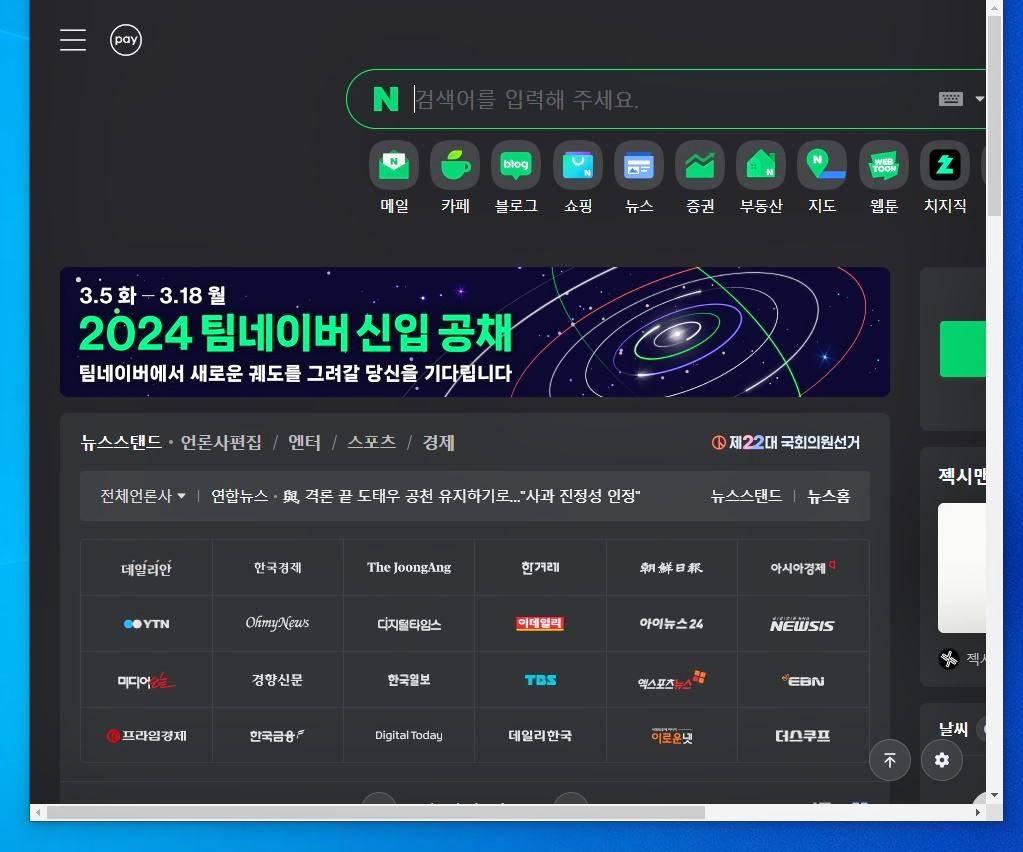Click the horizontal scrollbar right arrow
1023x852 pixels.
977,812
